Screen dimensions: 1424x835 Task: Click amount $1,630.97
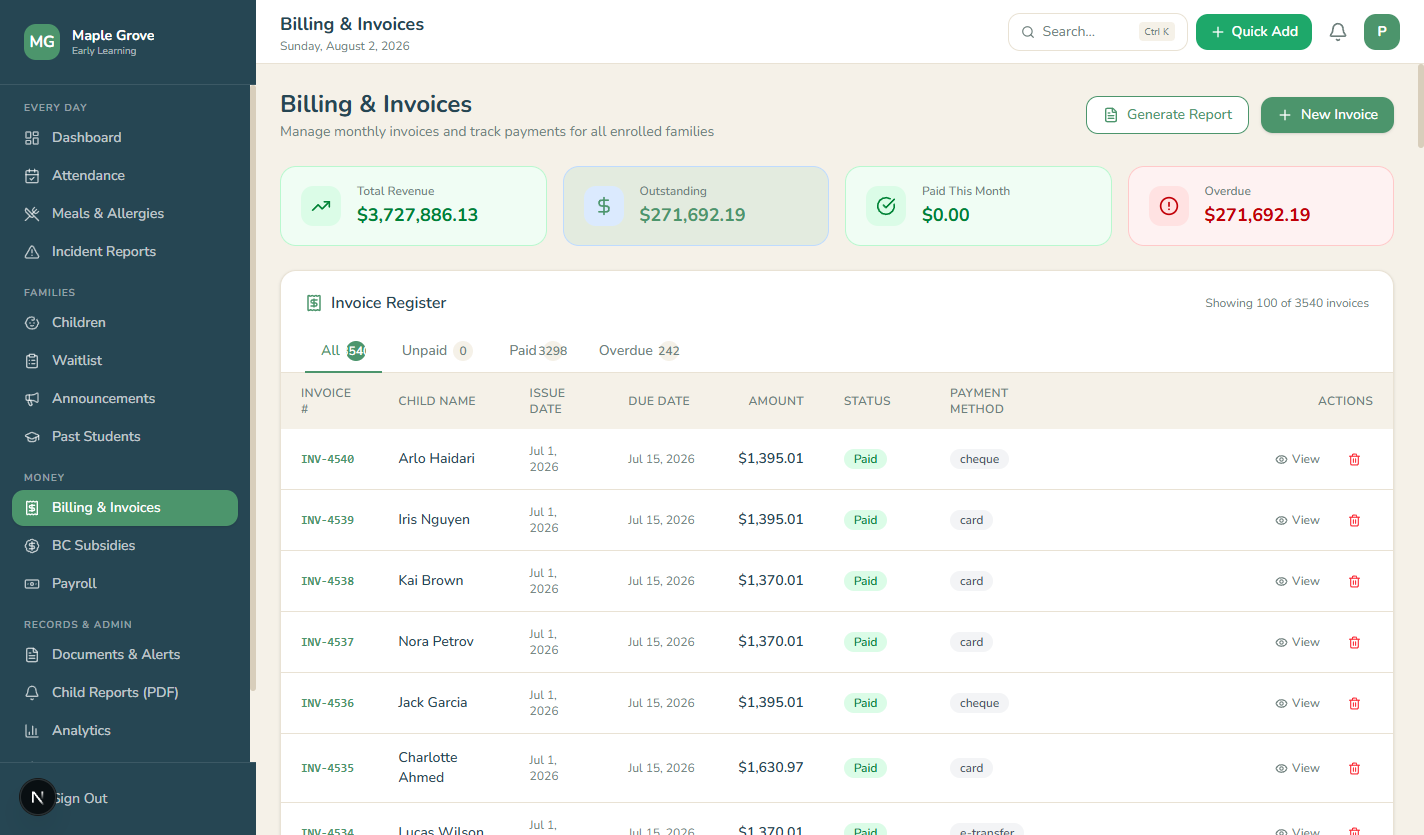coord(771,768)
